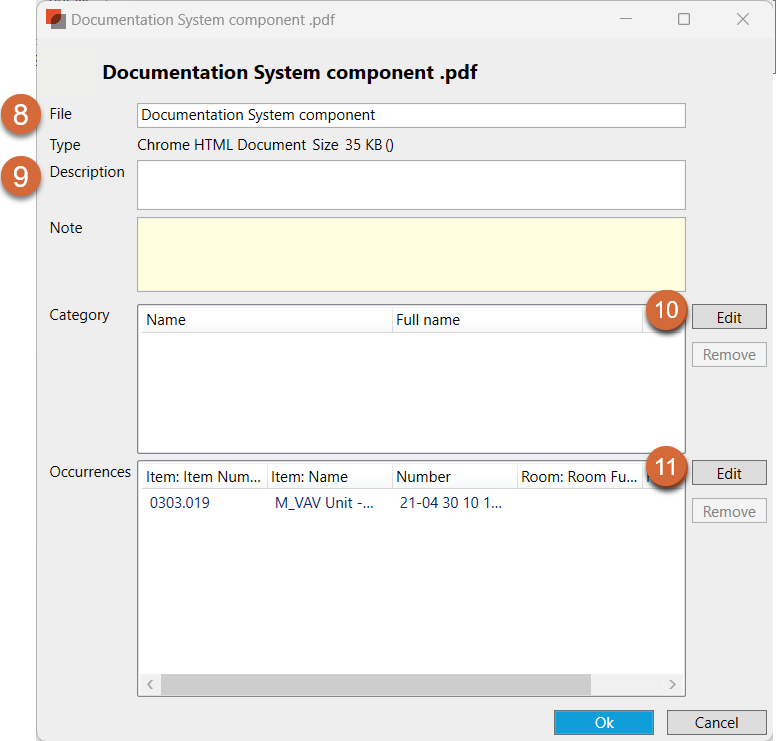
Task: Click the File name input field
Action: [x=411, y=115]
